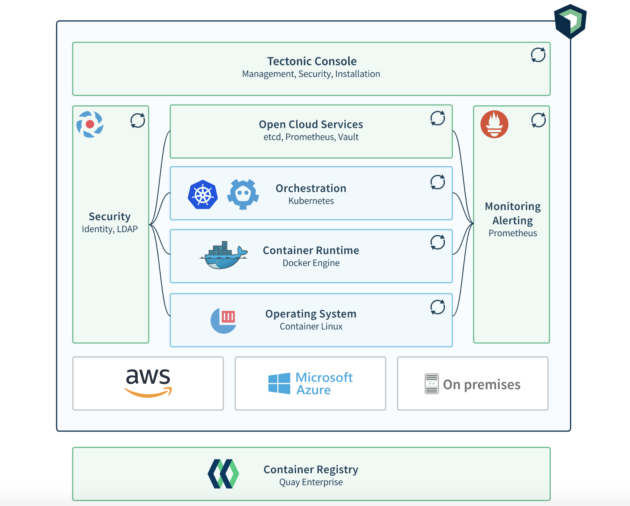This screenshot has height=506, width=630.
Task: Click the 'Identity, LDAP' text
Action: coord(110,229)
